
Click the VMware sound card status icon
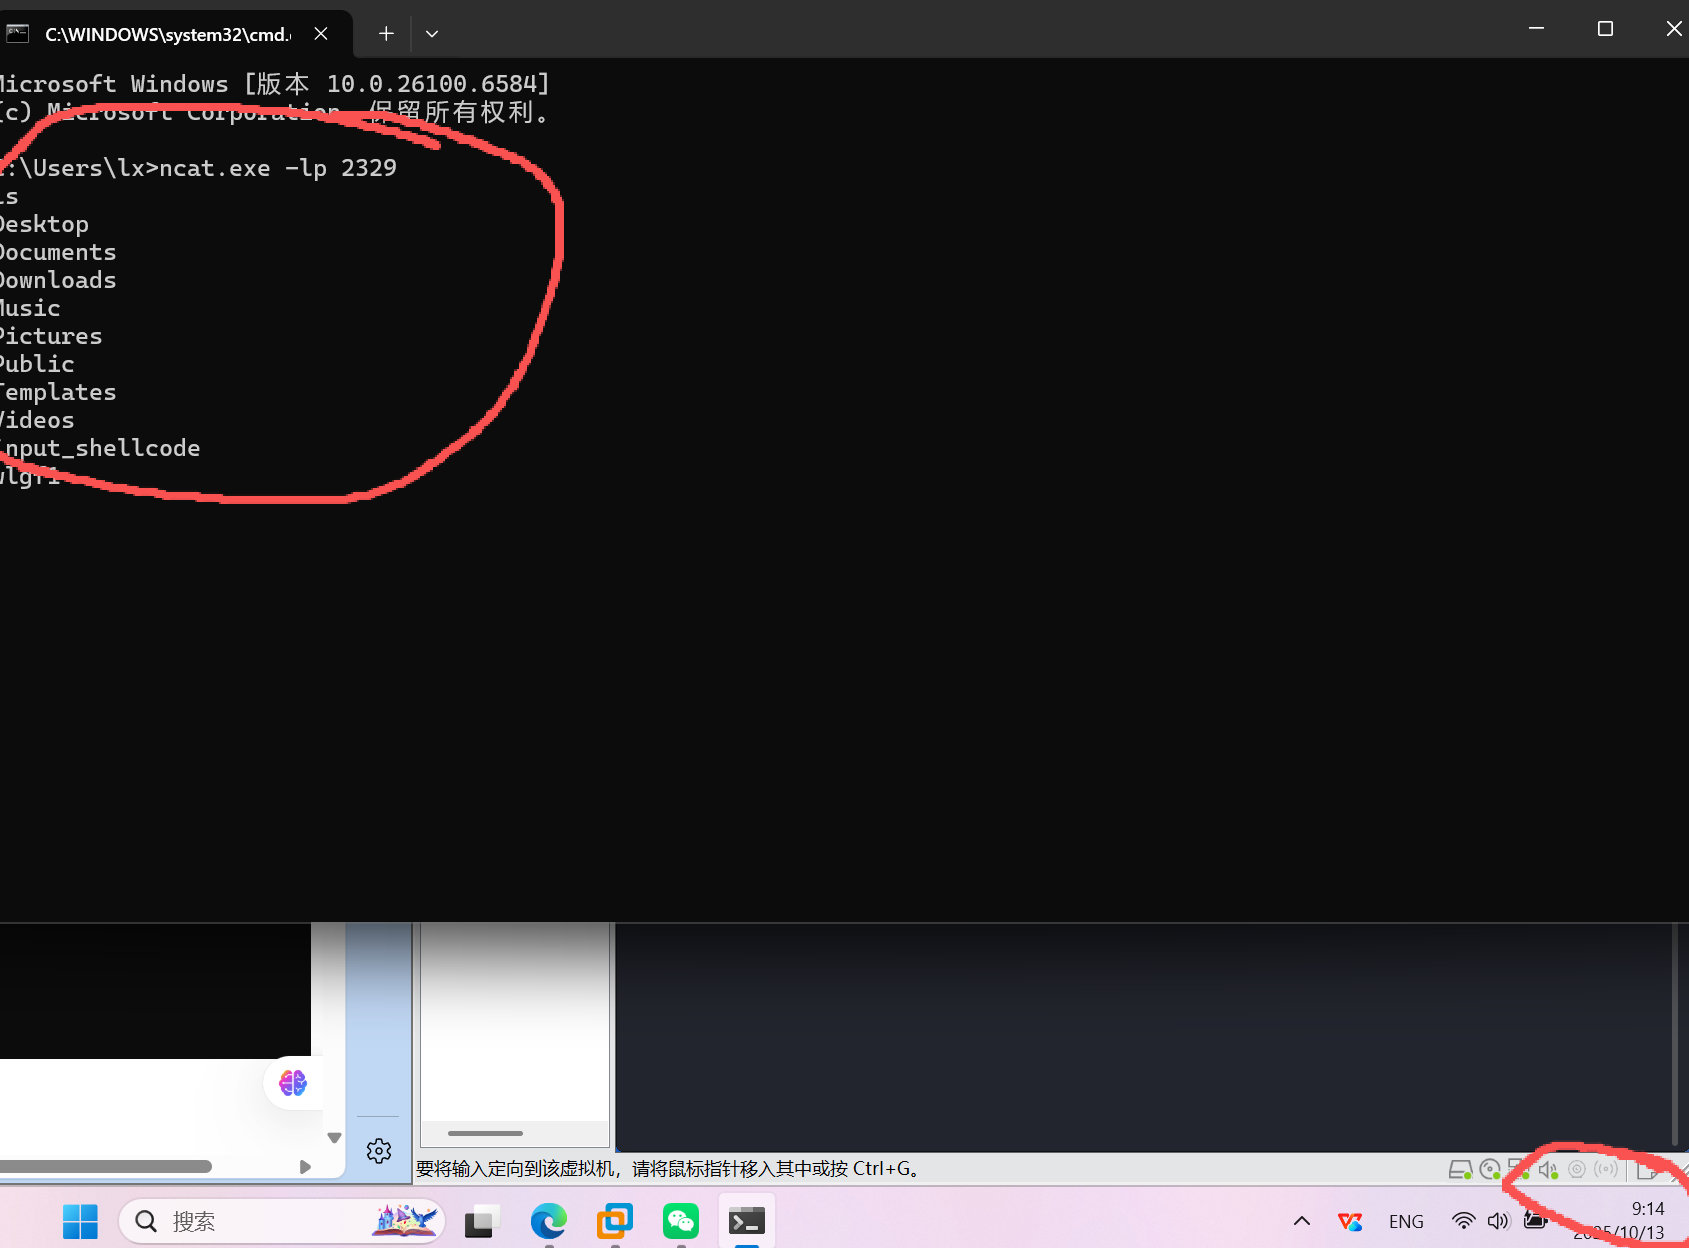[1548, 1169]
